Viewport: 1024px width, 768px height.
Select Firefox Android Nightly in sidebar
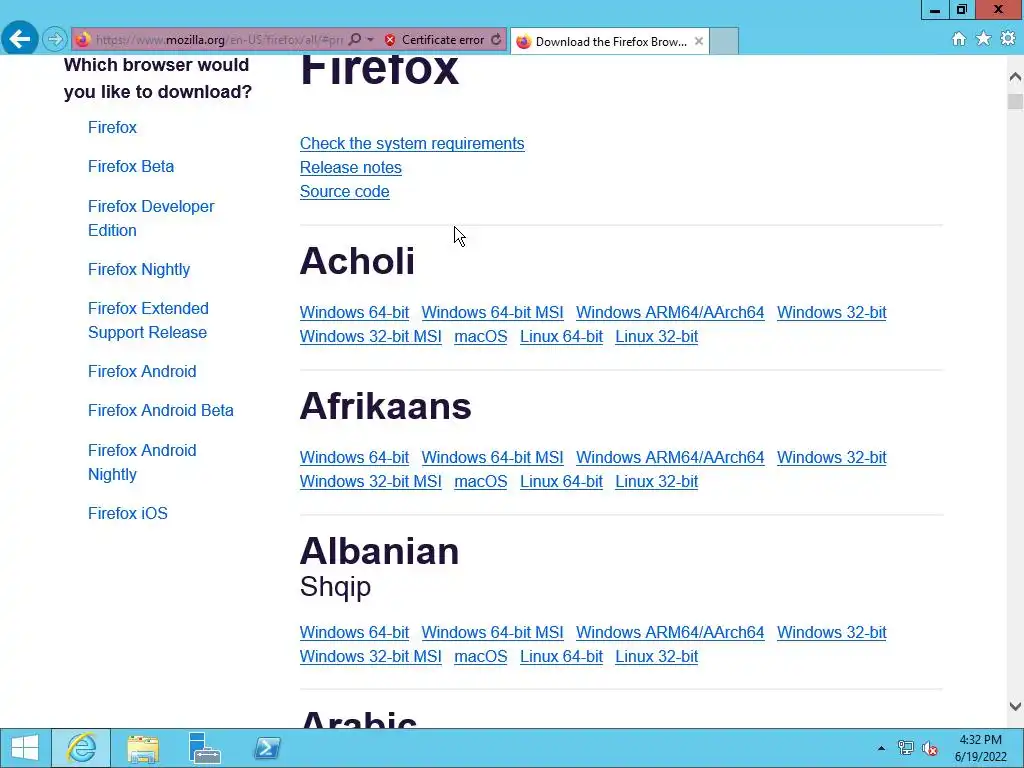tap(142, 462)
